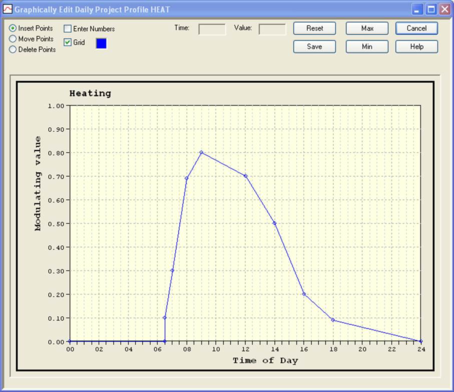Image resolution: width=454 pixels, height=392 pixels.
Task: Click the curve point at hour 12
Action: coord(246,176)
